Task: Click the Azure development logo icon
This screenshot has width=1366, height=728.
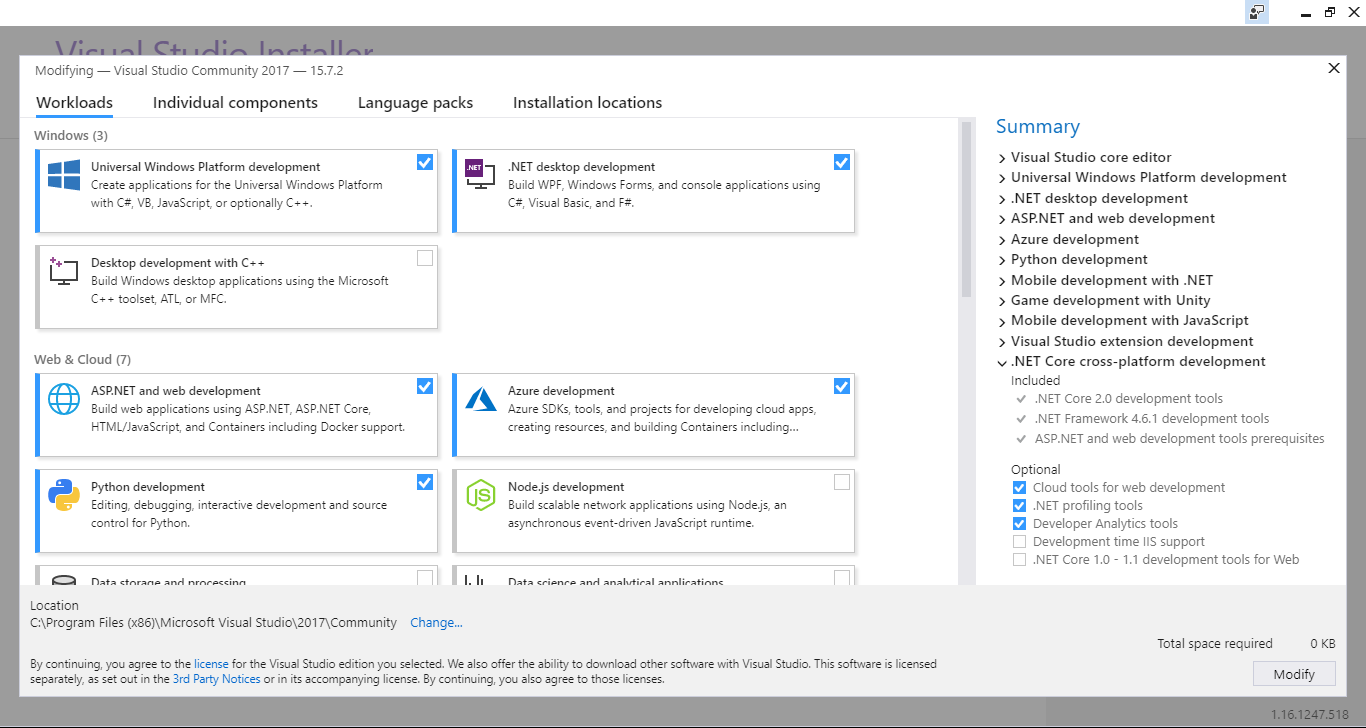Action: coord(480,399)
